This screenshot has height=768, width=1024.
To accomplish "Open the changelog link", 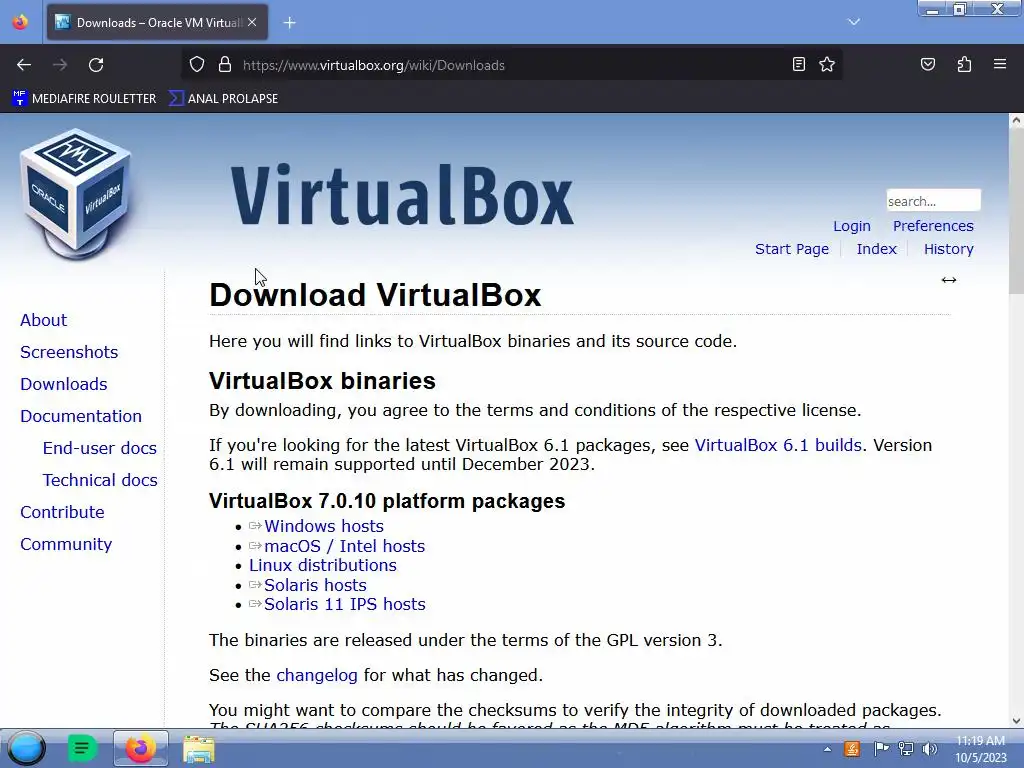I will coord(317,675).
